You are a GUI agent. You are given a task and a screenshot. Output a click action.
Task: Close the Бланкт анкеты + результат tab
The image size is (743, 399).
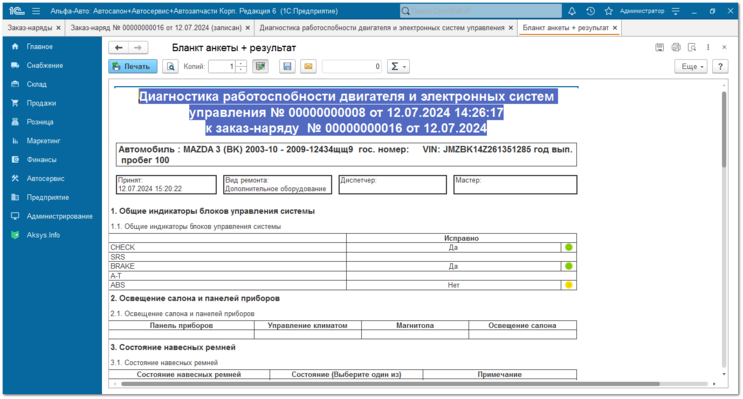(x=615, y=28)
